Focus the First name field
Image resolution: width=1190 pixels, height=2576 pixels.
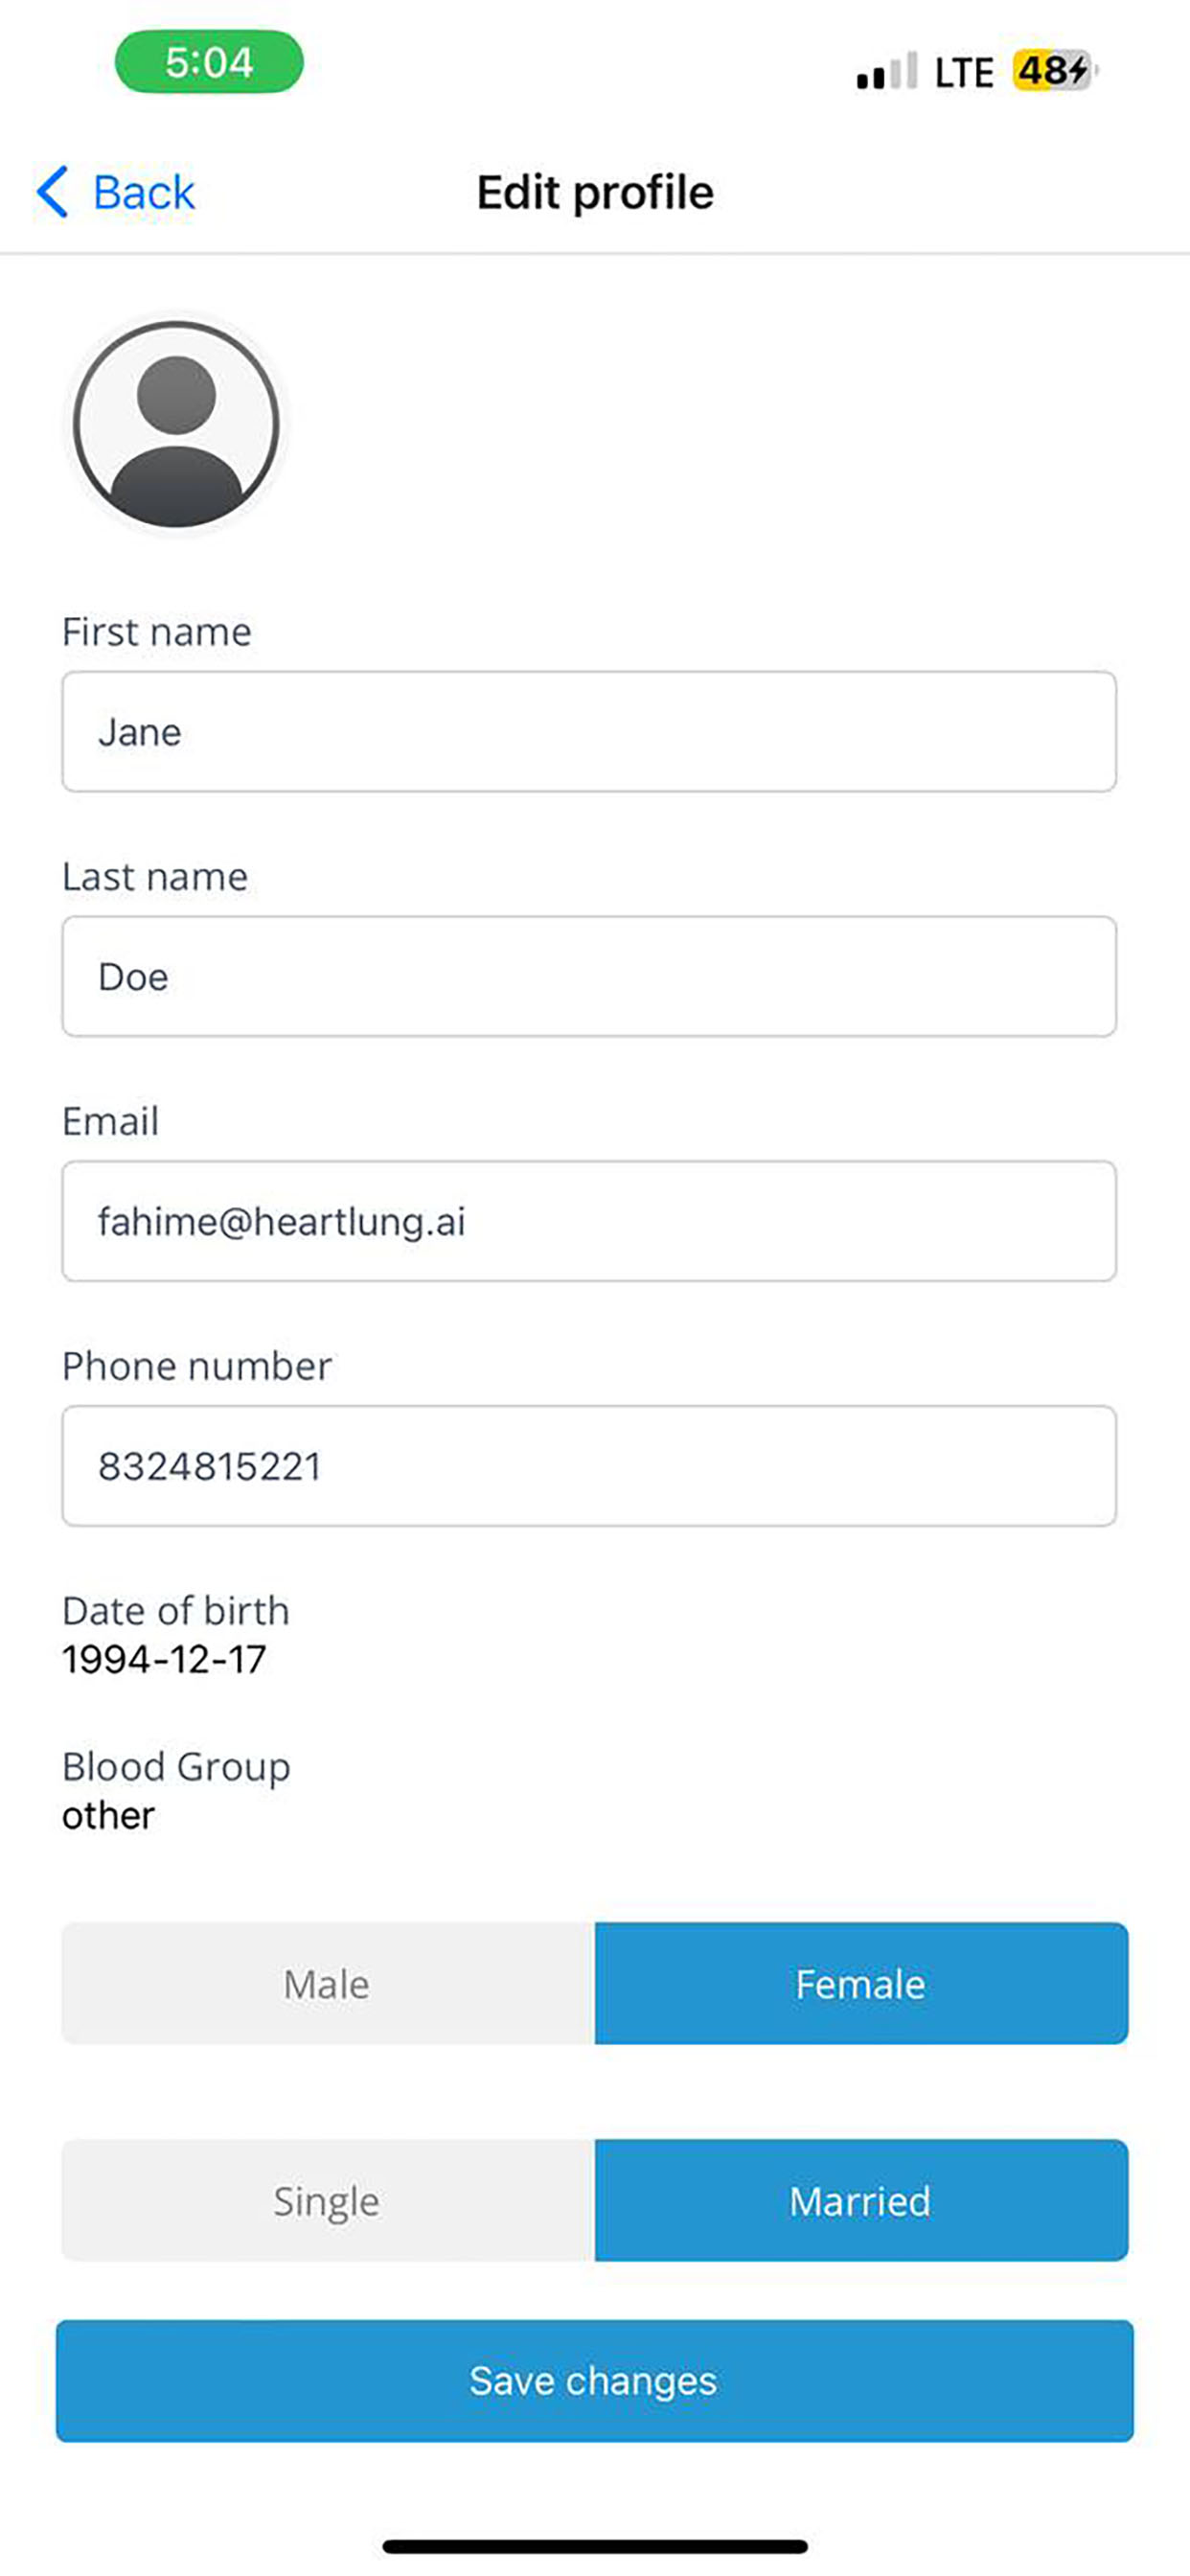point(589,732)
